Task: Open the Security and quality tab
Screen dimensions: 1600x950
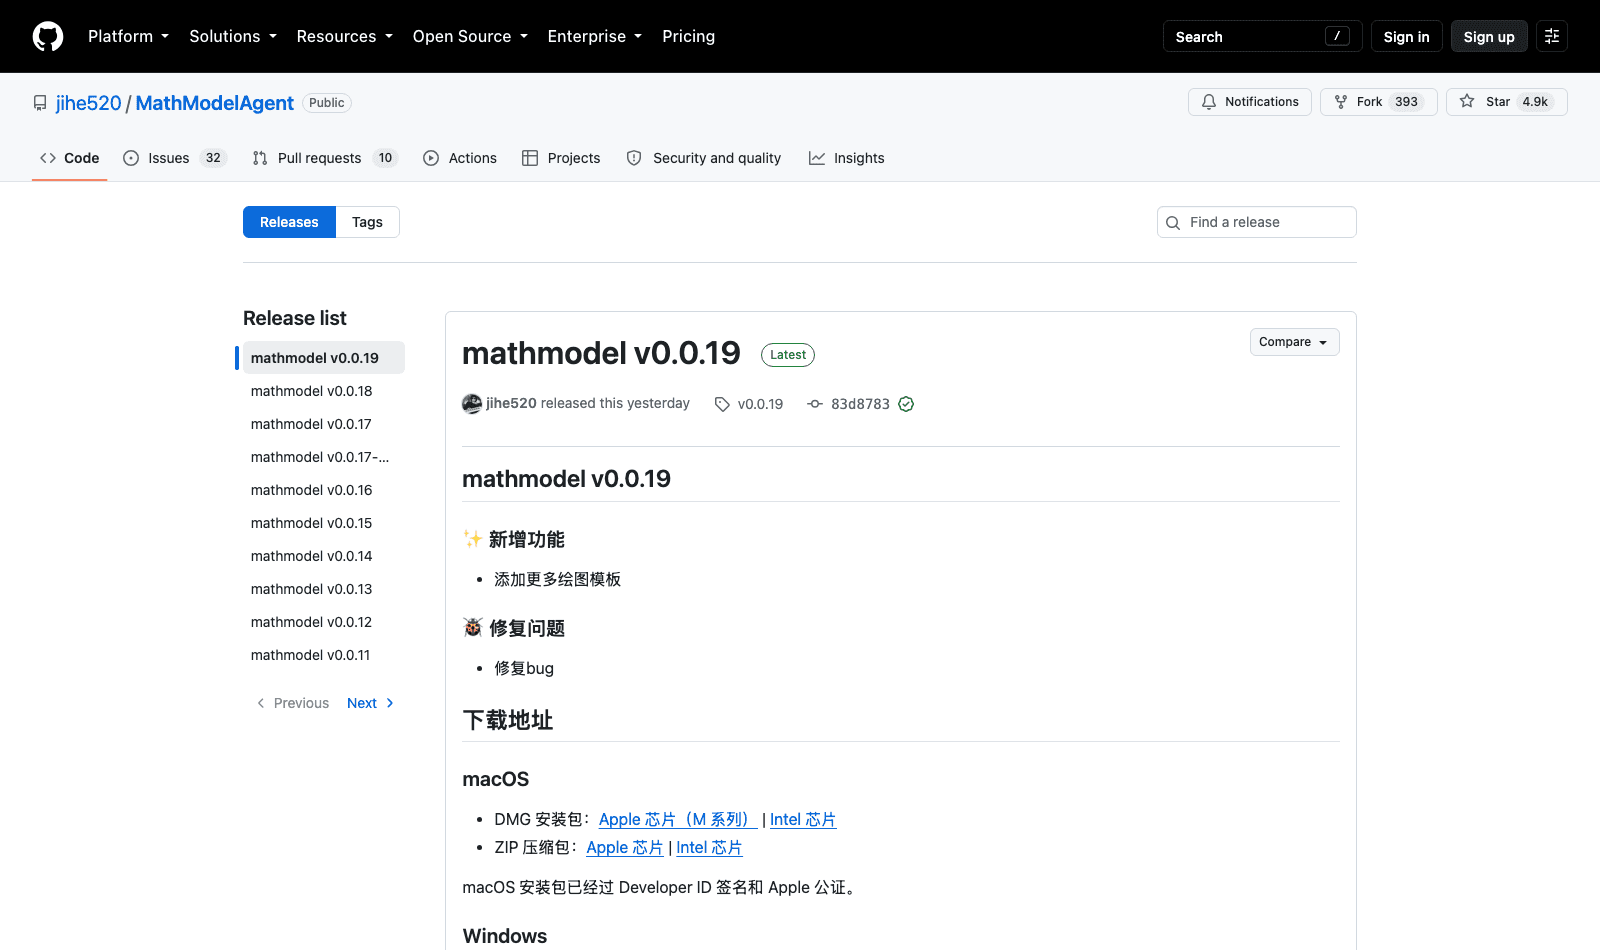Action: click(704, 158)
